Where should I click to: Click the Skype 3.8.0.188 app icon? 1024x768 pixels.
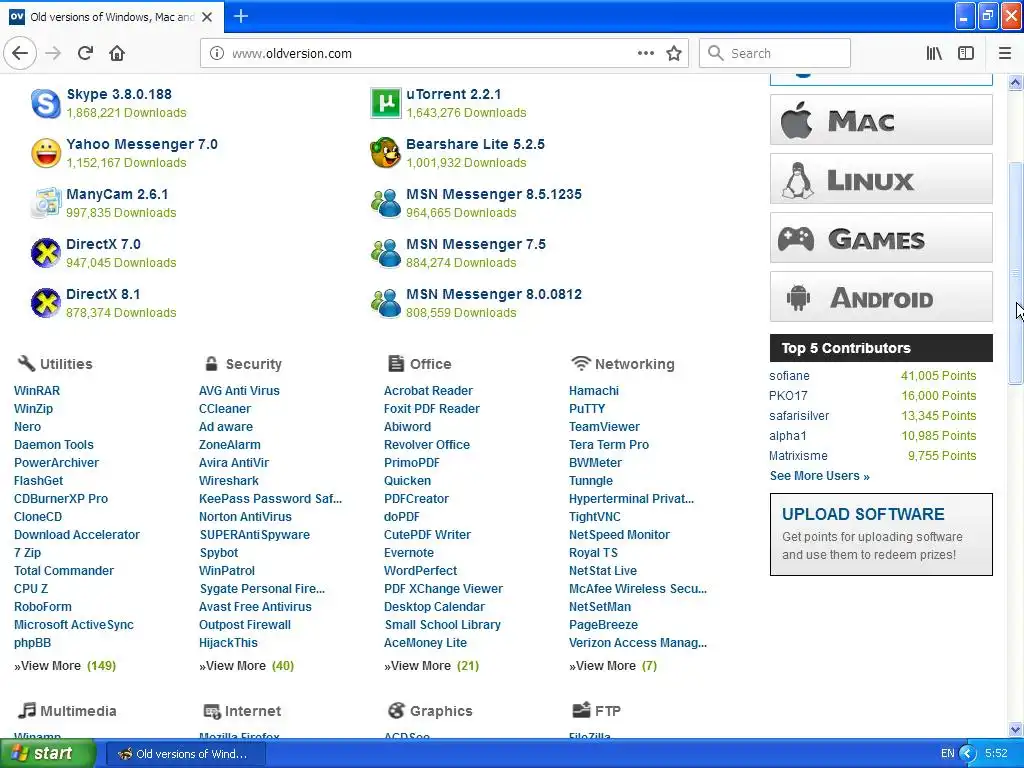pyautogui.click(x=46, y=103)
